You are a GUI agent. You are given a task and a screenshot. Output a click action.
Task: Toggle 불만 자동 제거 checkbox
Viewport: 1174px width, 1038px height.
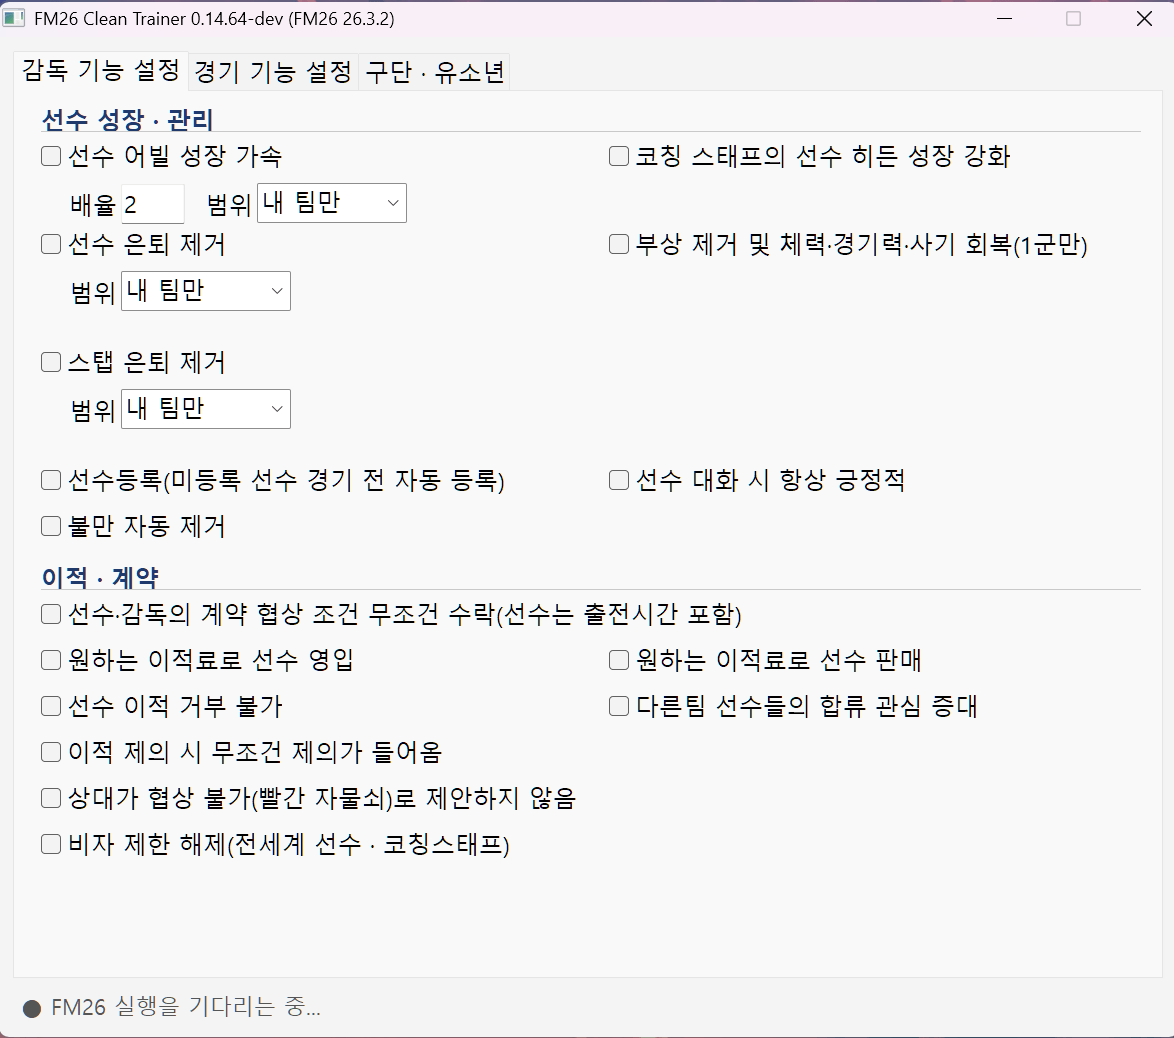pyautogui.click(x=51, y=526)
